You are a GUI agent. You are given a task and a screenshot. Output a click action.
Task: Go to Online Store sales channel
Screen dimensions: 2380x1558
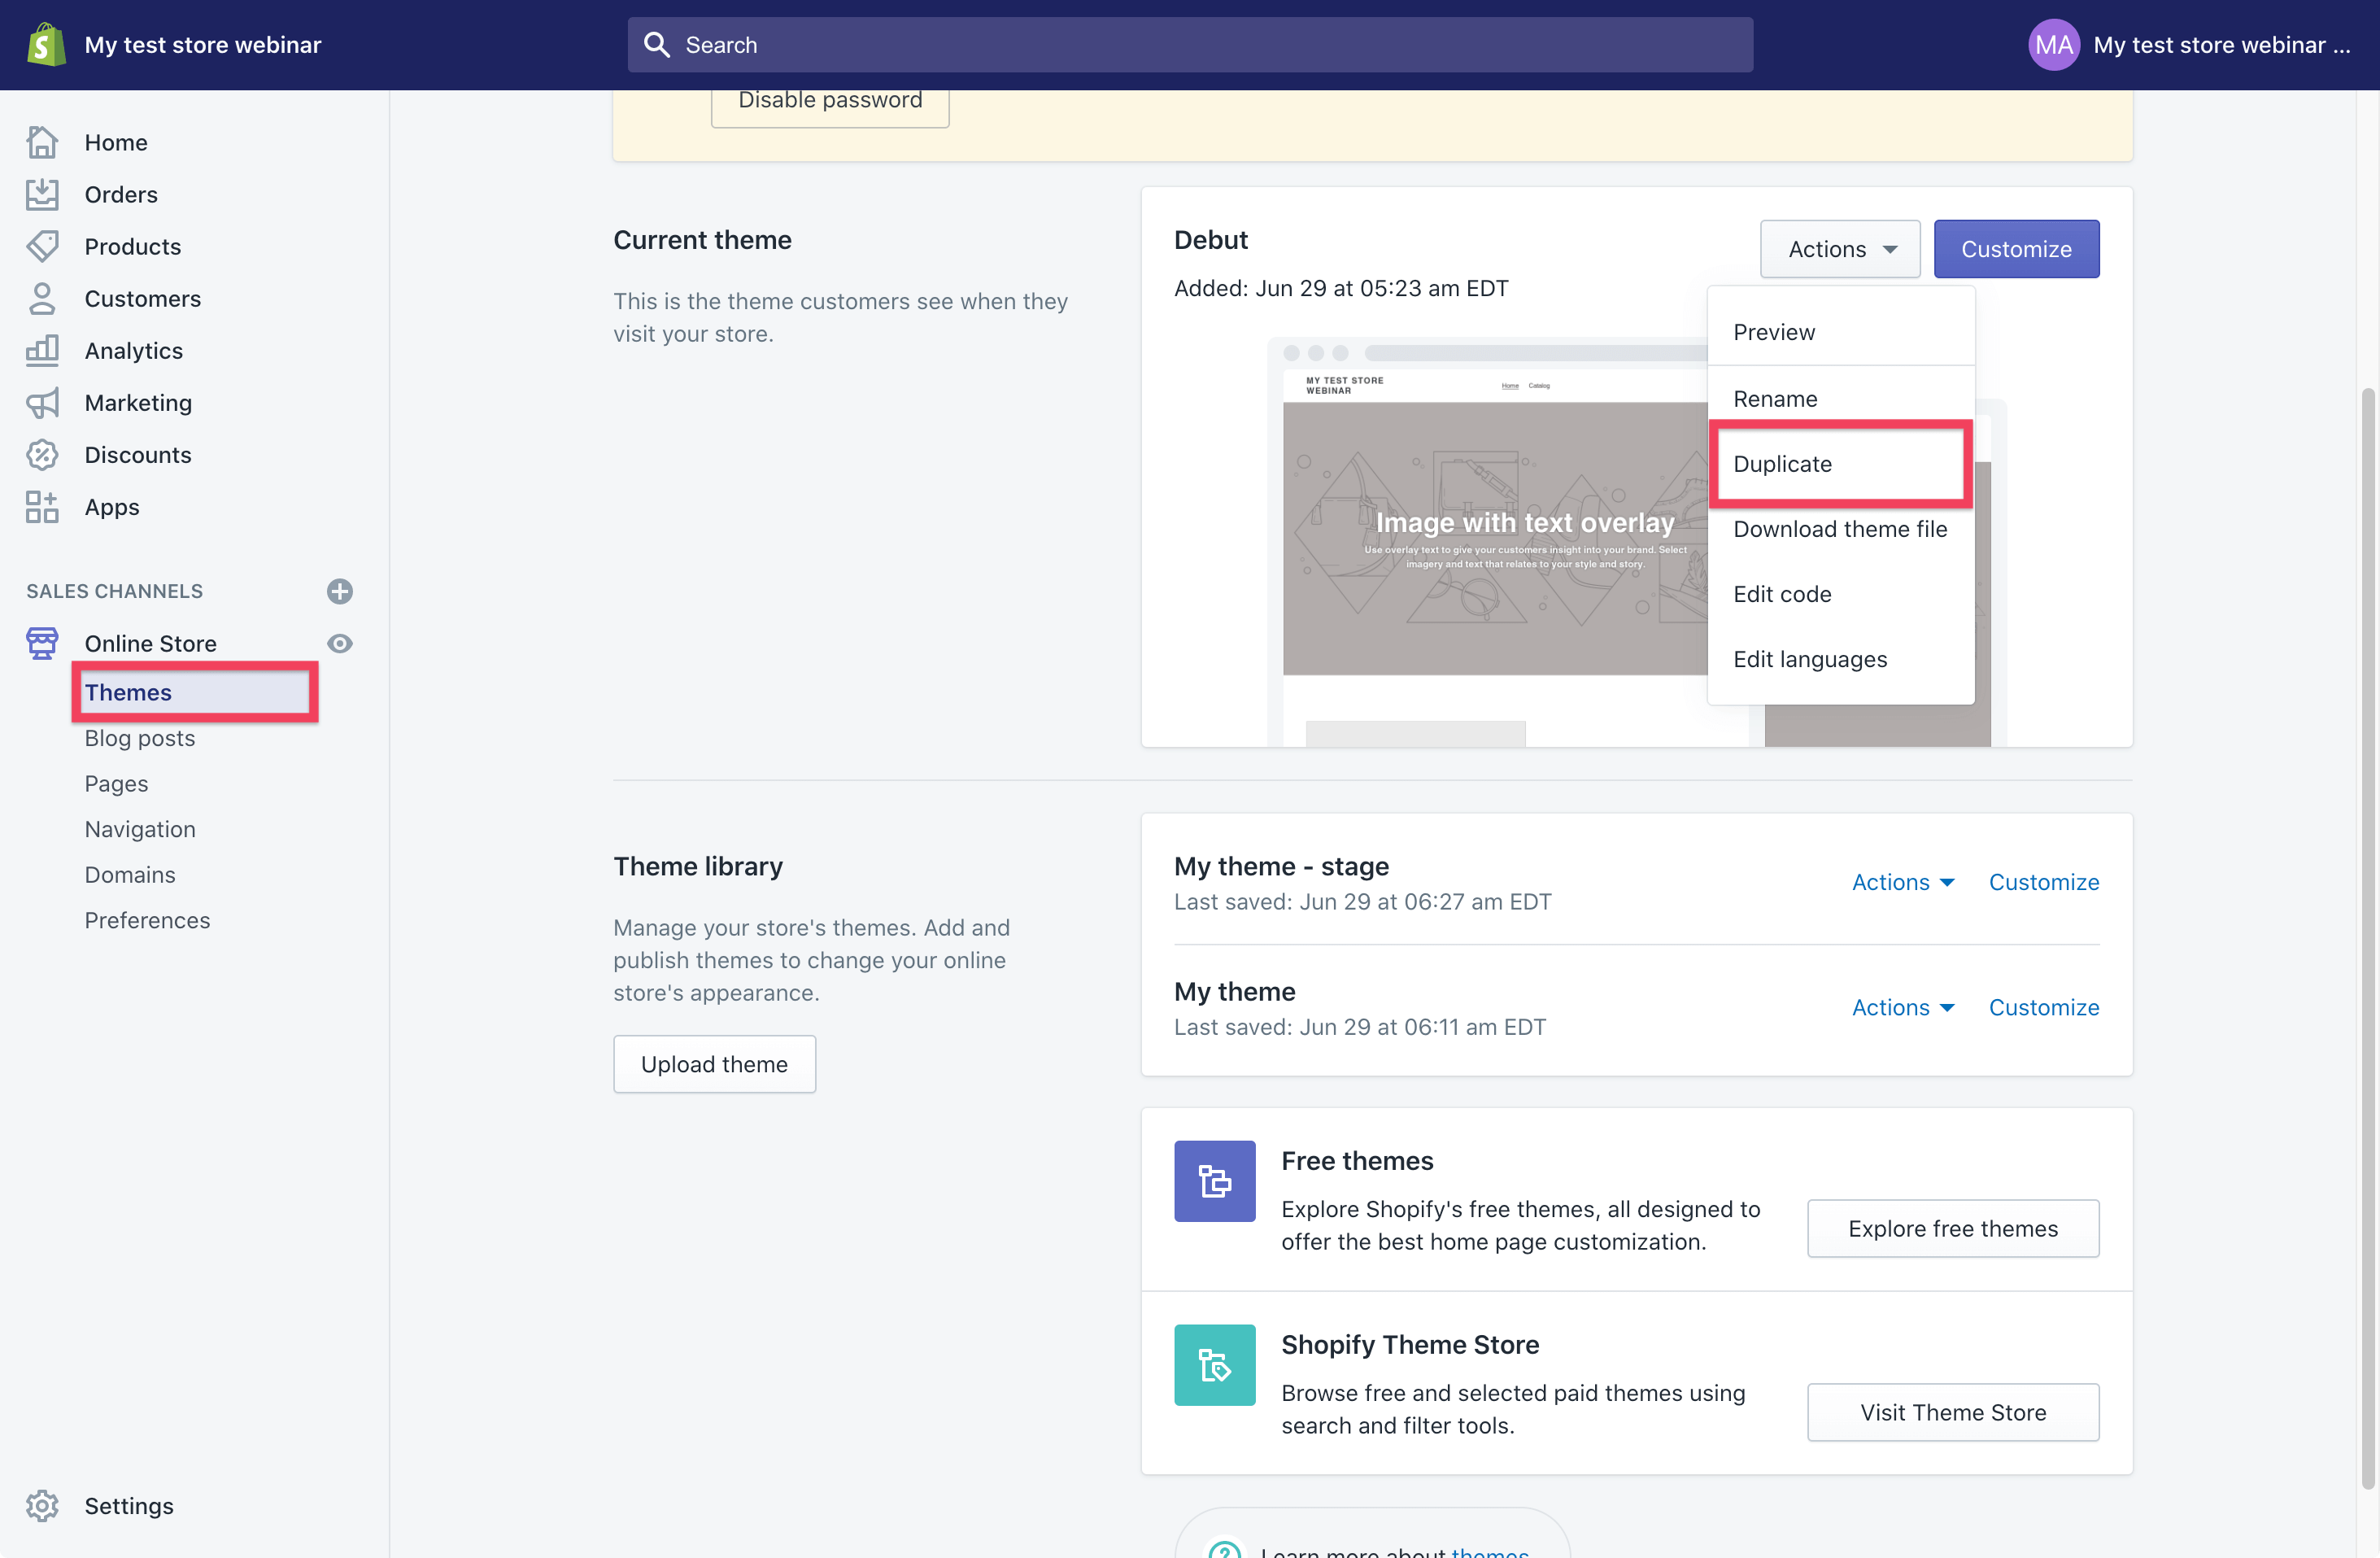(x=150, y=643)
